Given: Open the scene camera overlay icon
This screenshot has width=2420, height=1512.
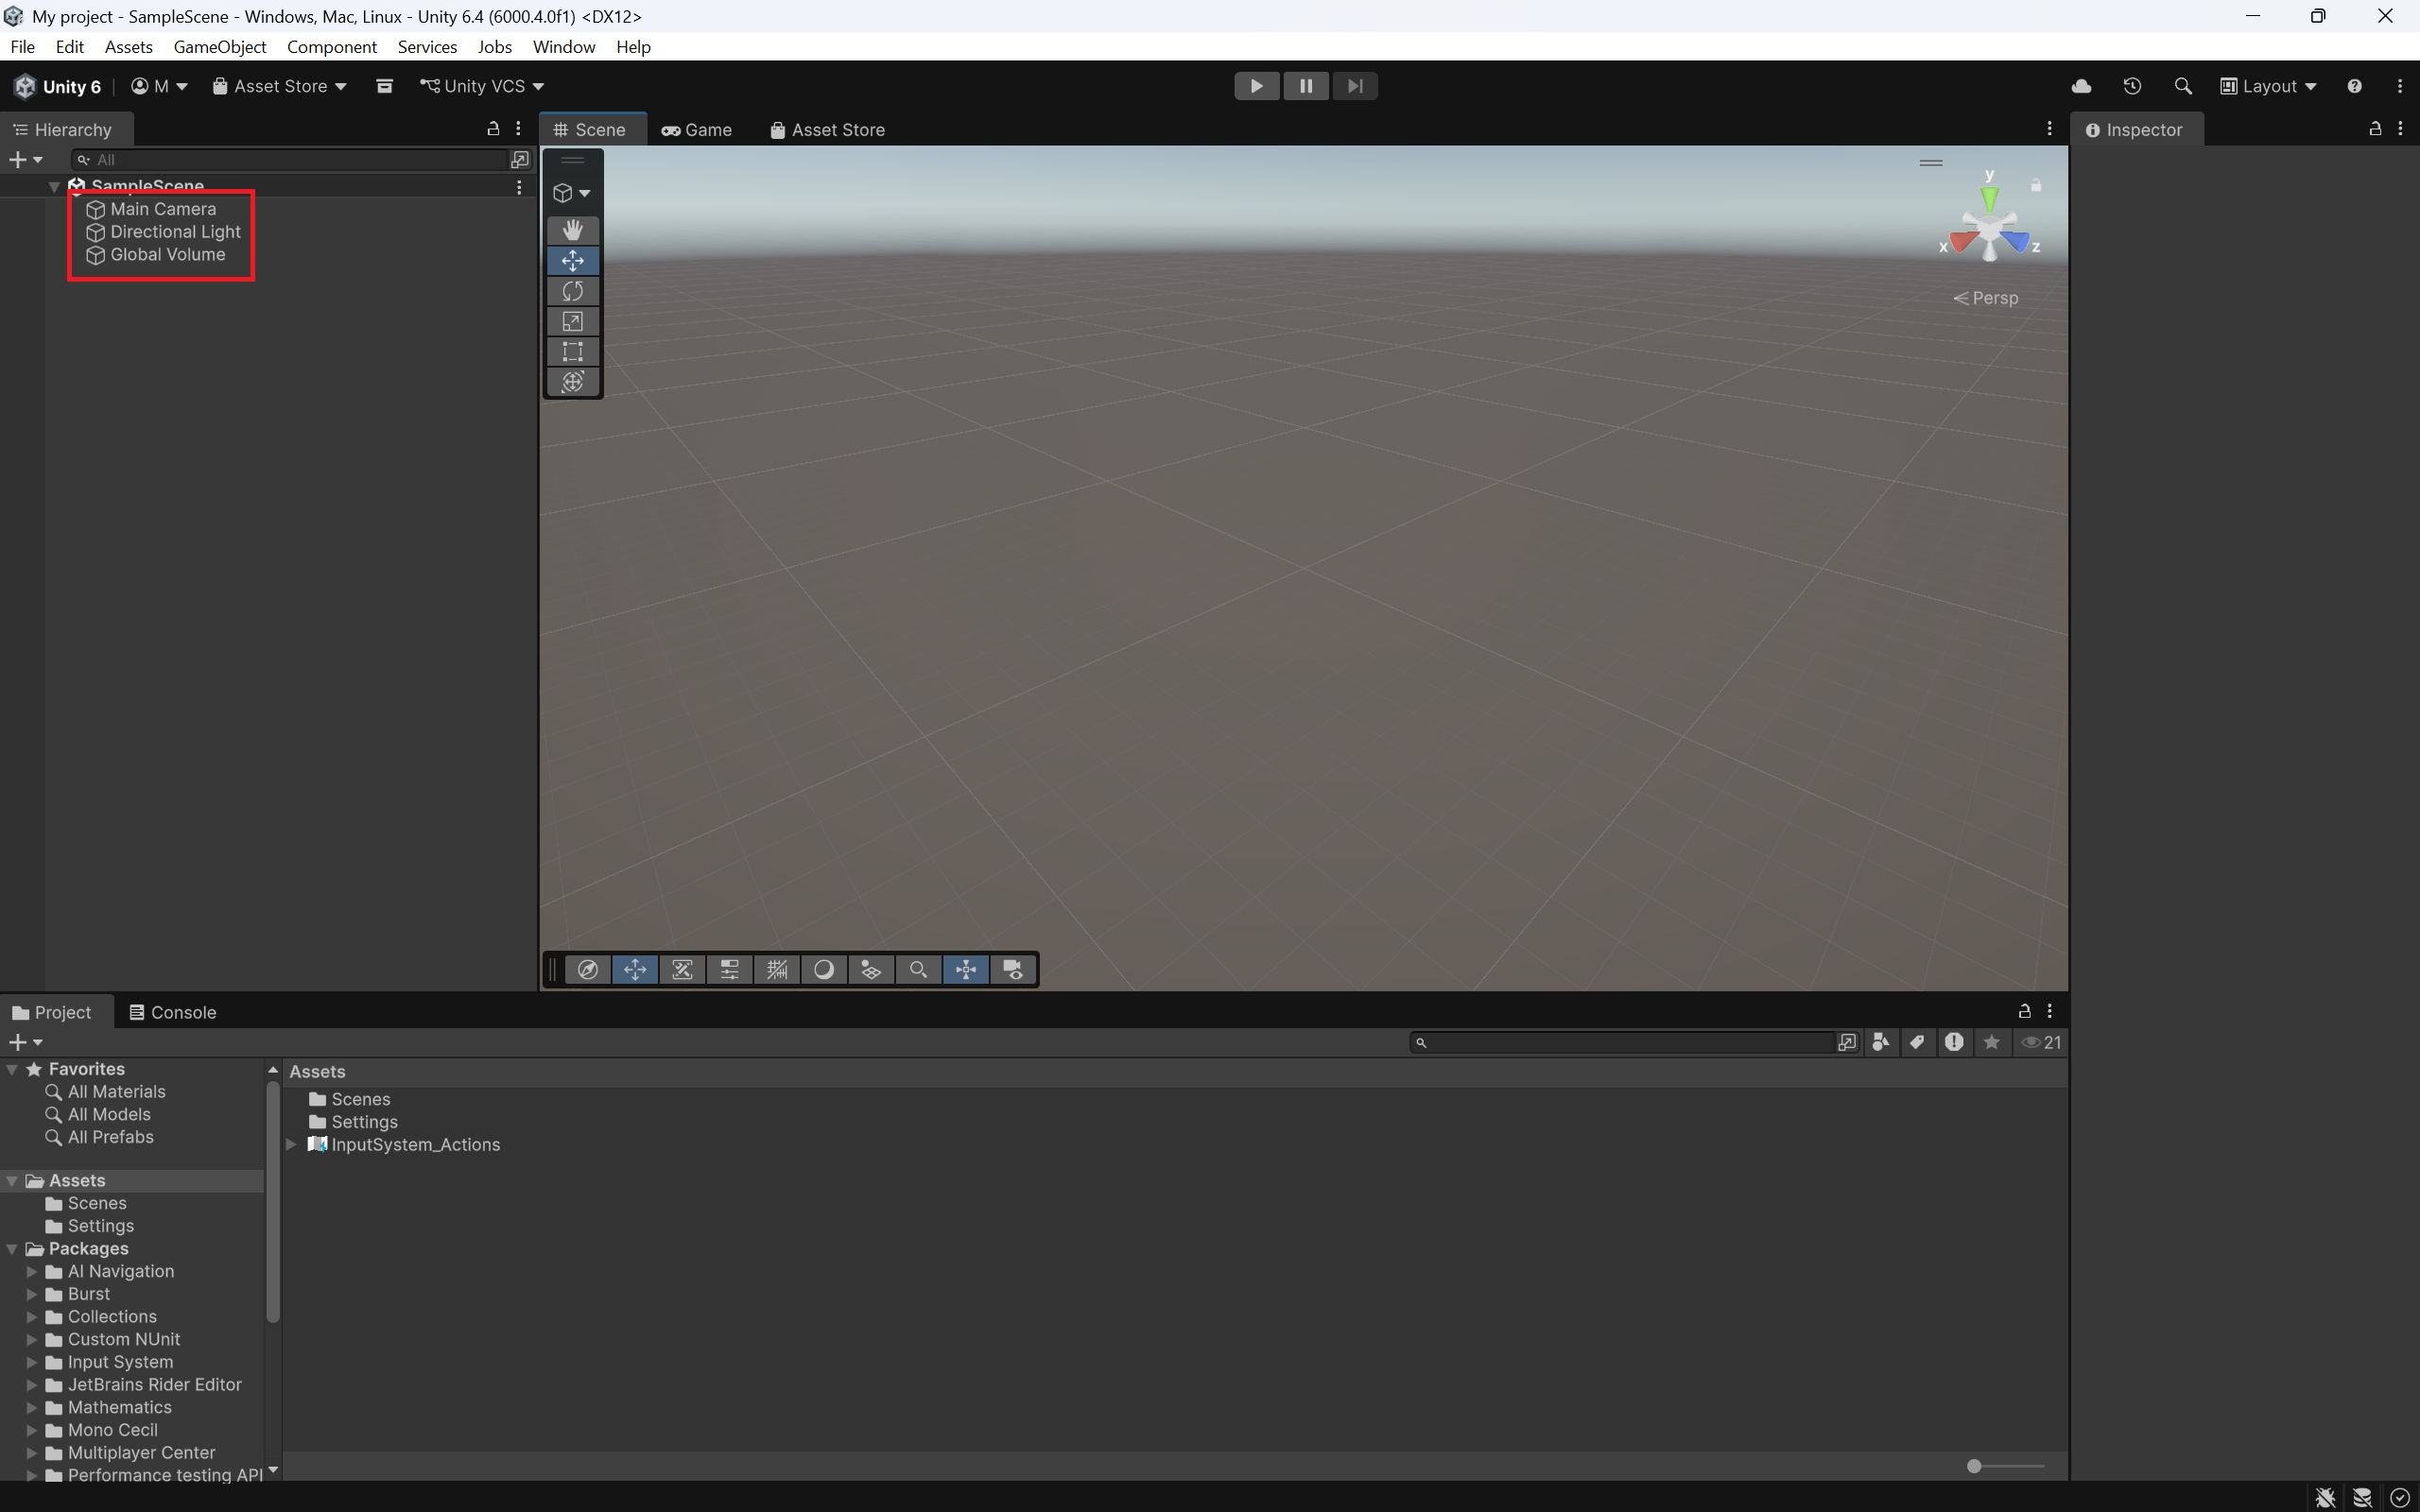Looking at the screenshot, I should click(1012, 969).
